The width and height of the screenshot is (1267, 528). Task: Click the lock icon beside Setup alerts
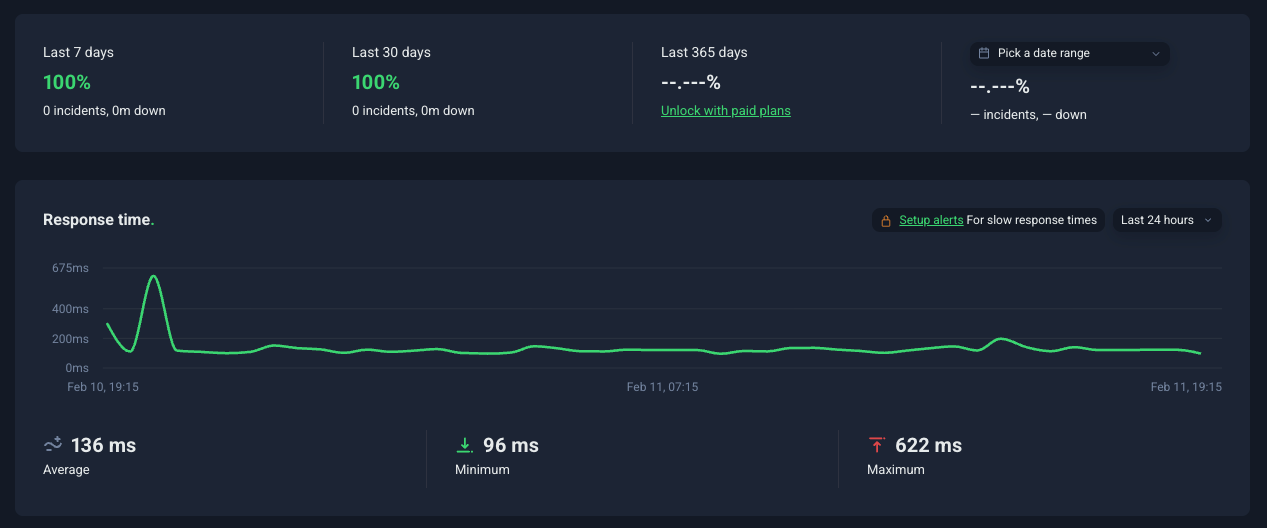[x=886, y=220]
